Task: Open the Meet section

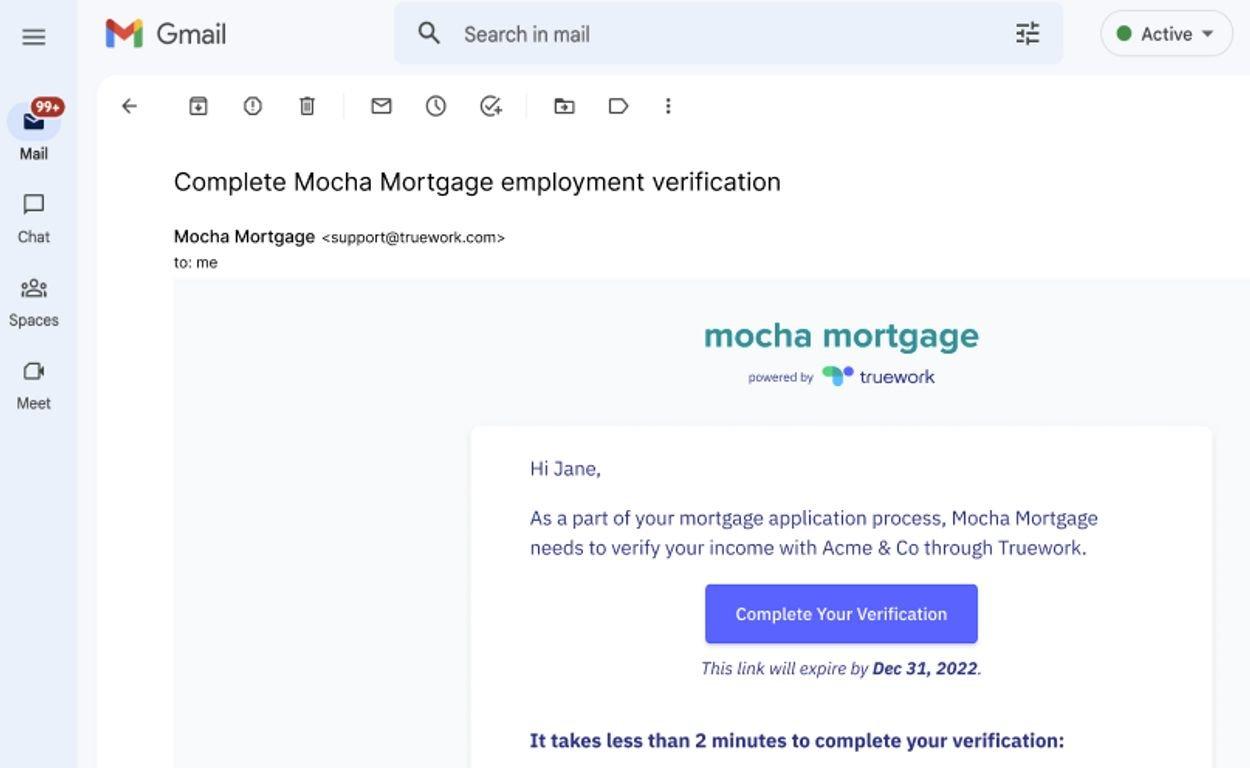Action: (x=34, y=385)
